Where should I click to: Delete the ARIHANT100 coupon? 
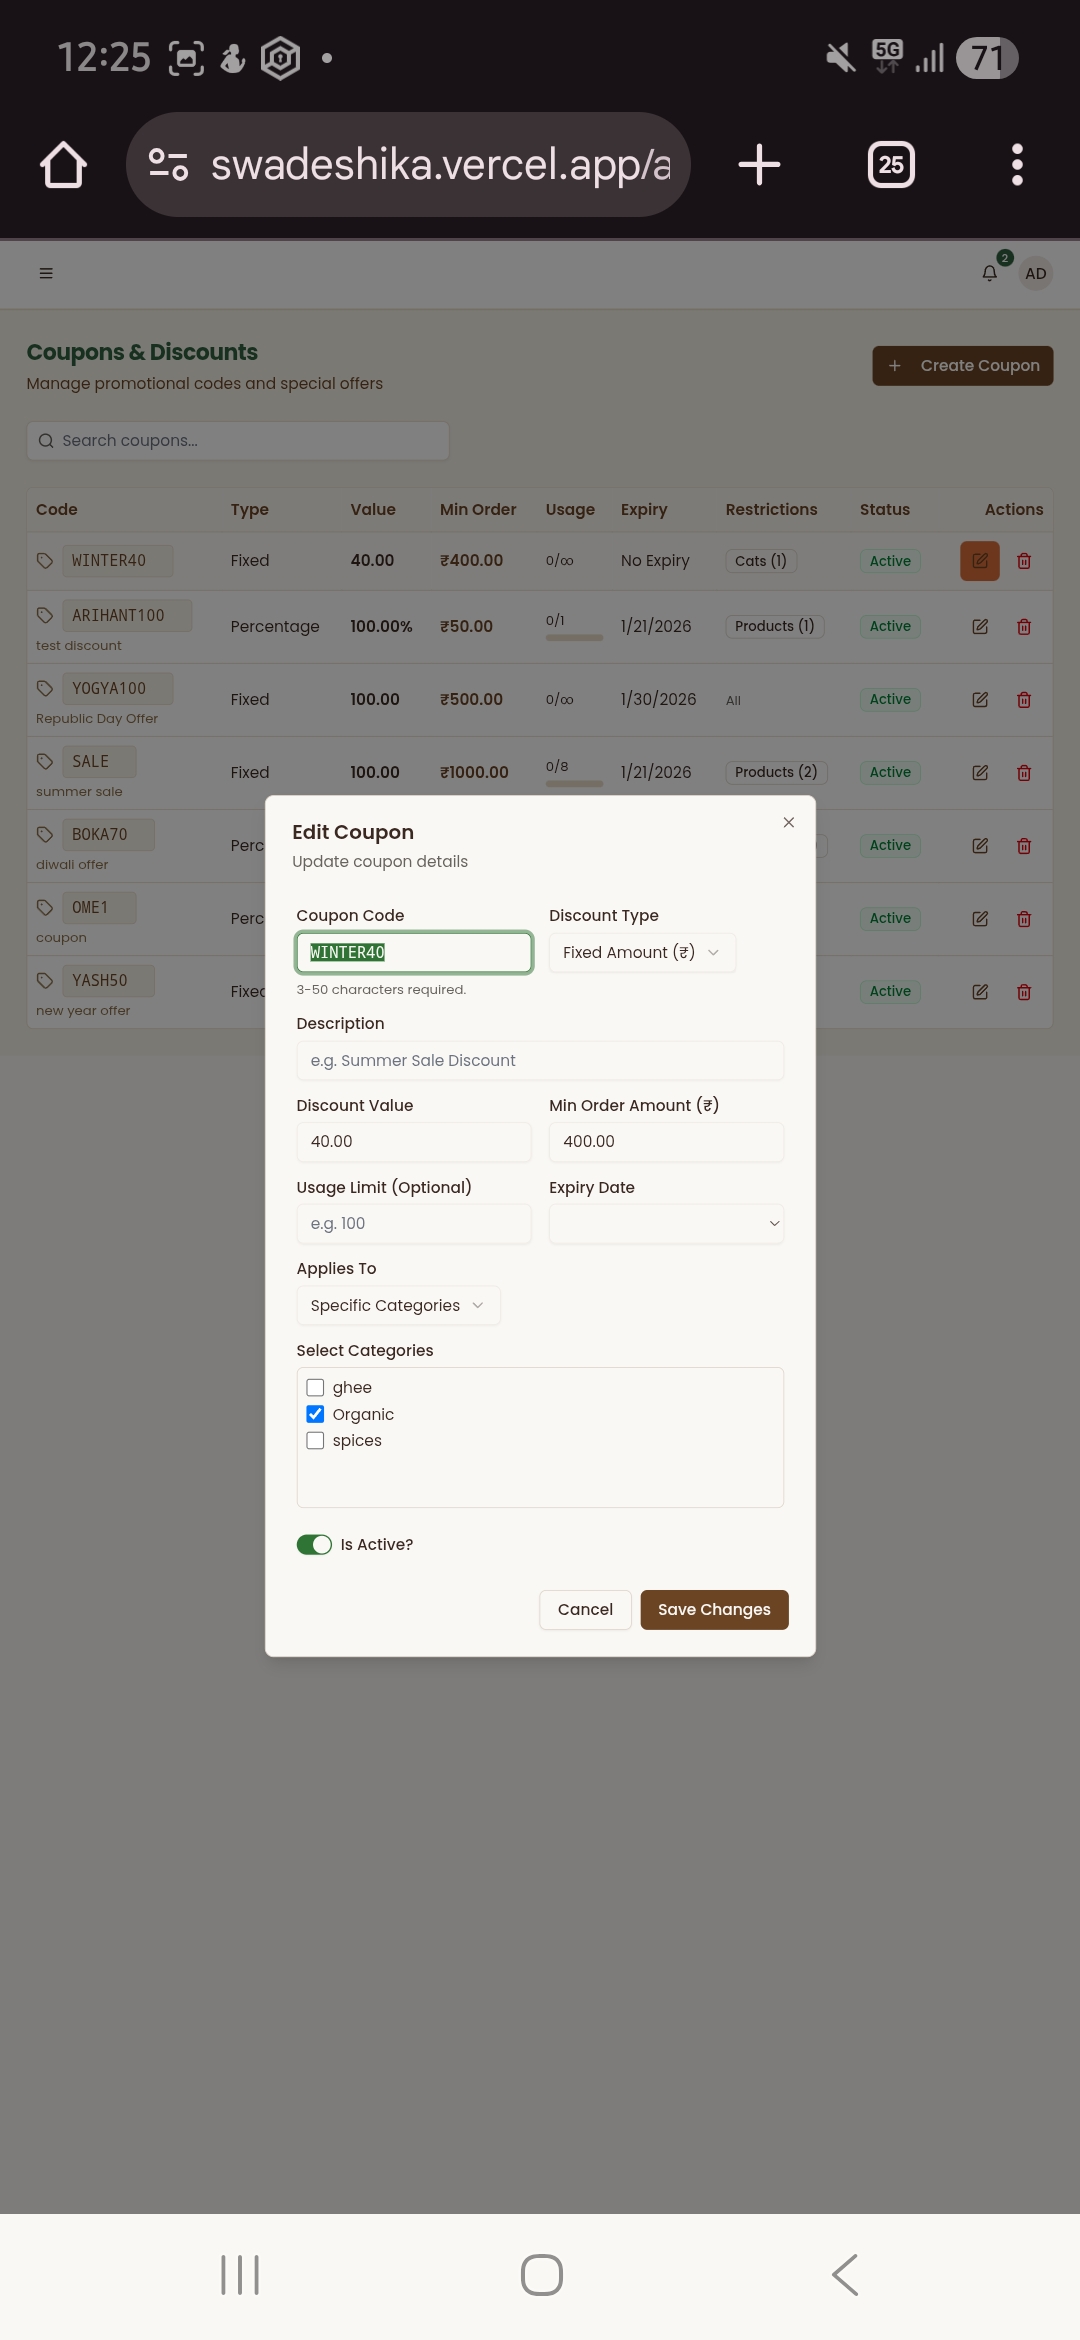coord(1024,627)
